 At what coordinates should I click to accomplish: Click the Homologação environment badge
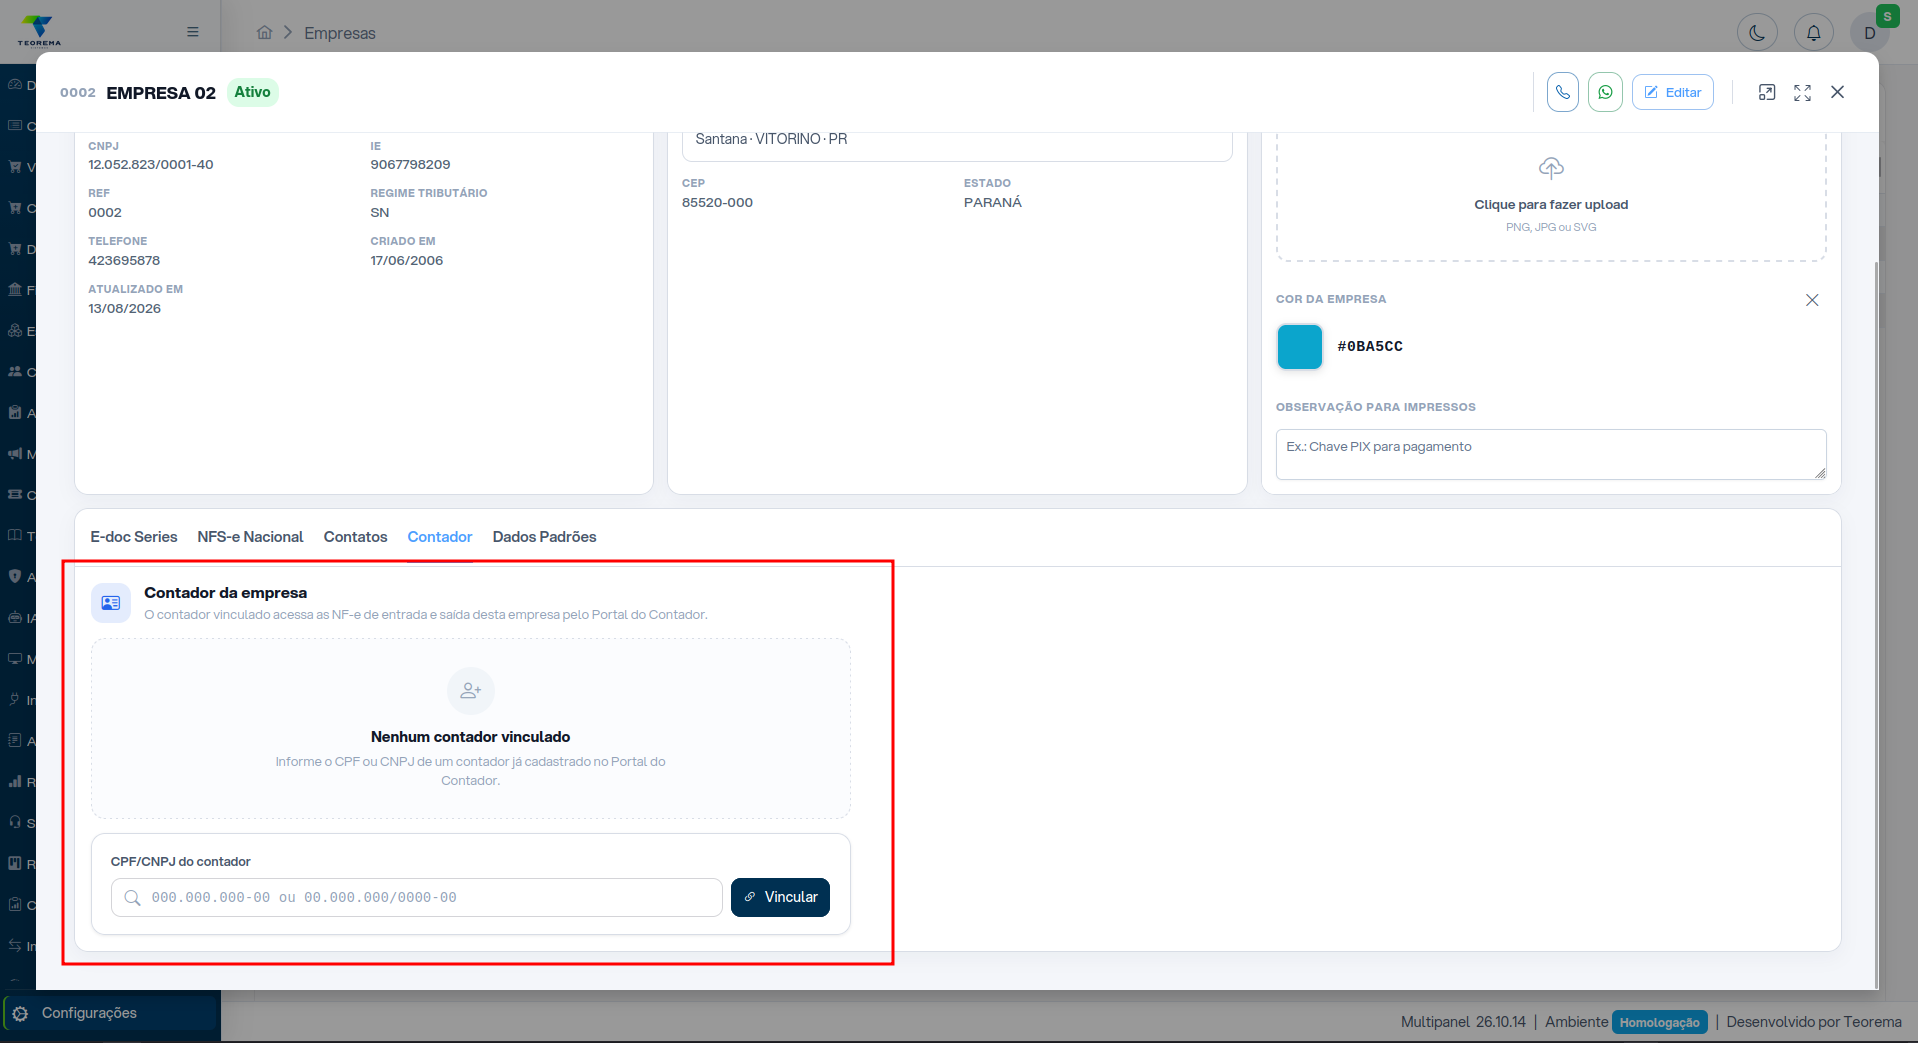tap(1660, 1022)
